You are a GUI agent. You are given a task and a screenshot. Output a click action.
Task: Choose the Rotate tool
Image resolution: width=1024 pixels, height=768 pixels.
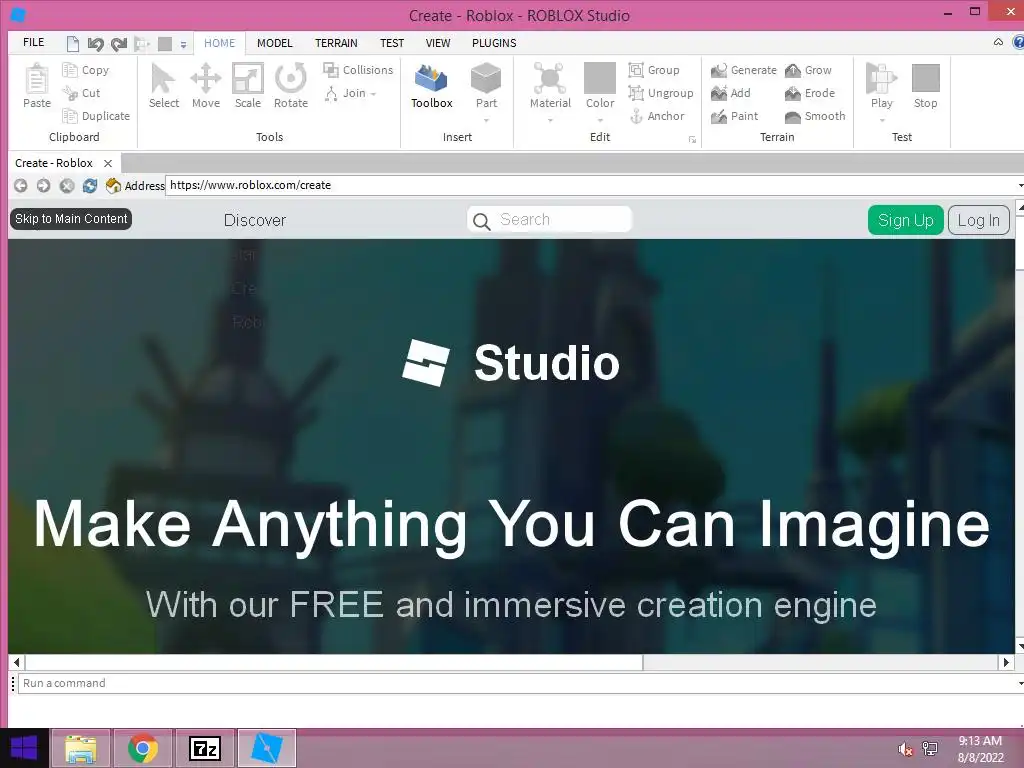pos(291,79)
